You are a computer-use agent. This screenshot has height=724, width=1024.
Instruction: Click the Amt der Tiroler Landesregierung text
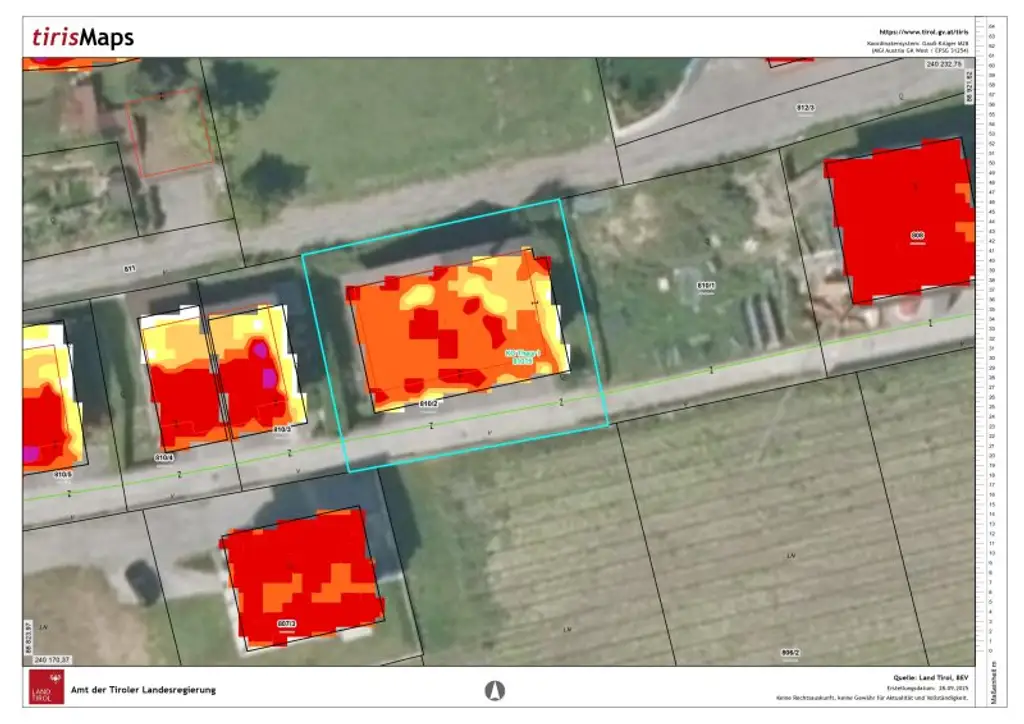tap(143, 690)
